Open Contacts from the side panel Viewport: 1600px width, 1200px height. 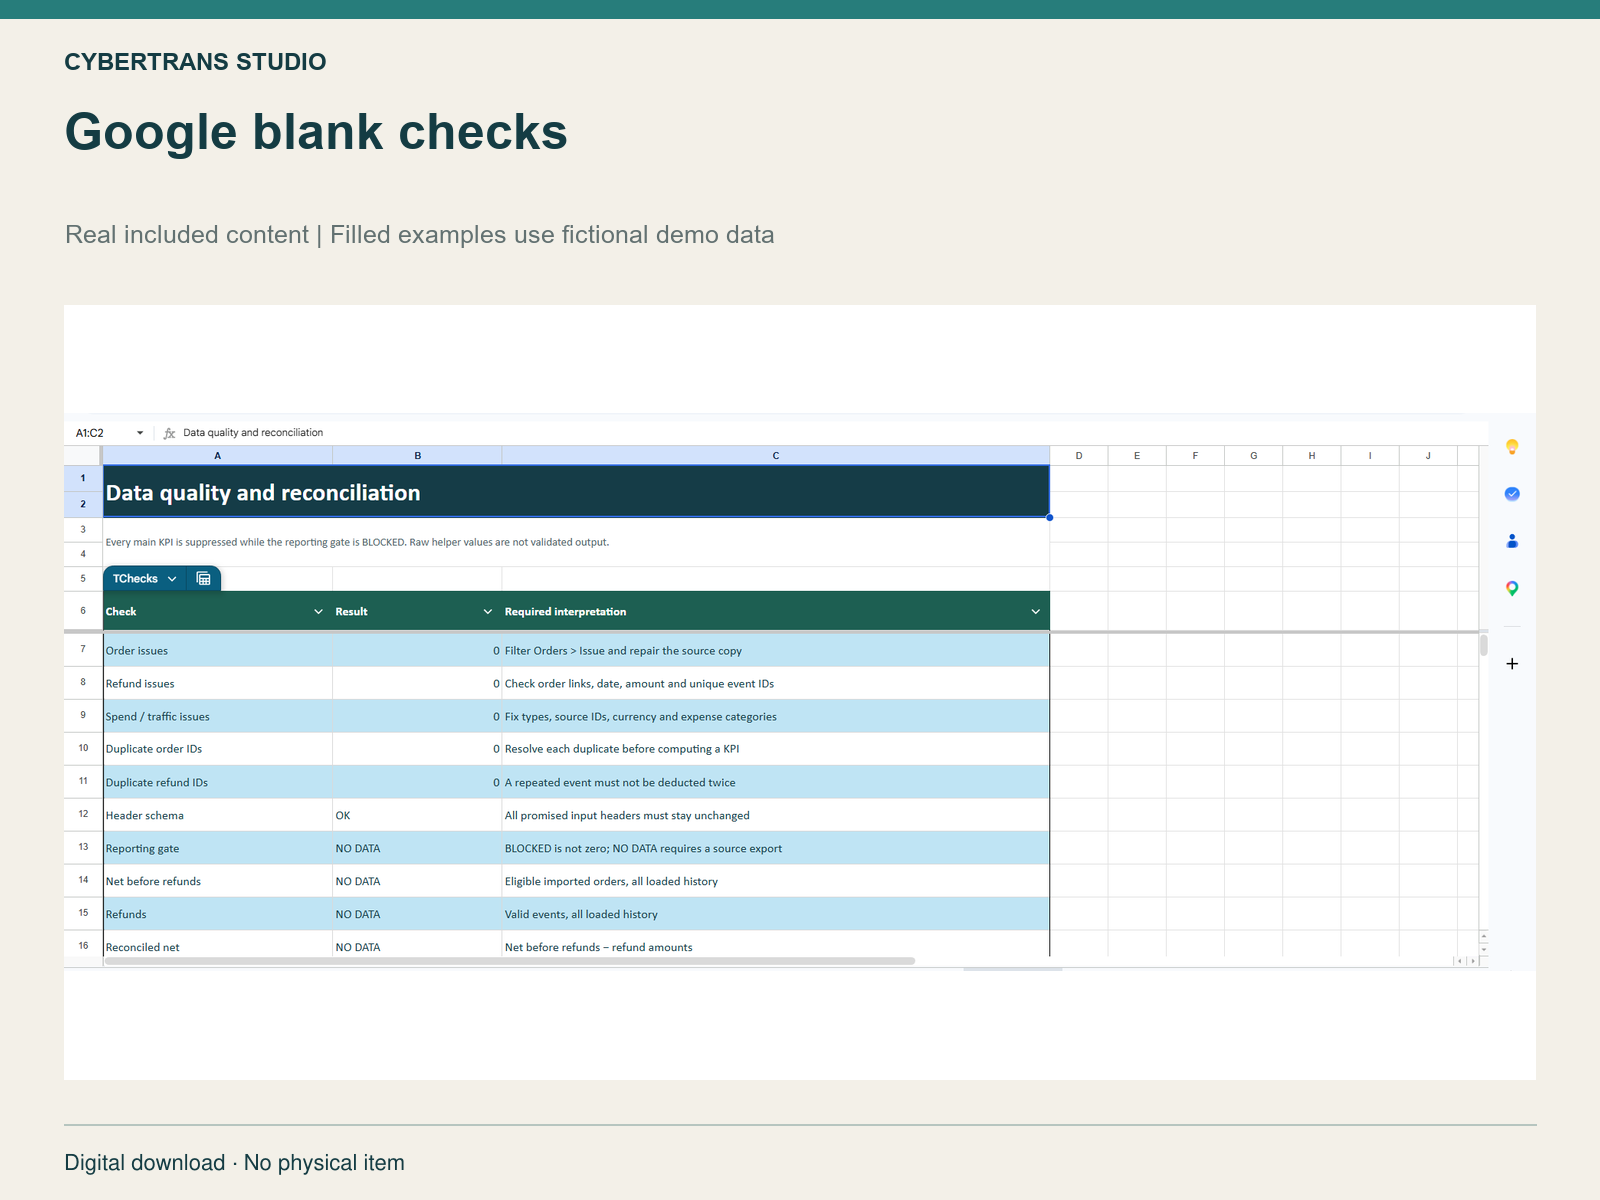click(x=1512, y=541)
